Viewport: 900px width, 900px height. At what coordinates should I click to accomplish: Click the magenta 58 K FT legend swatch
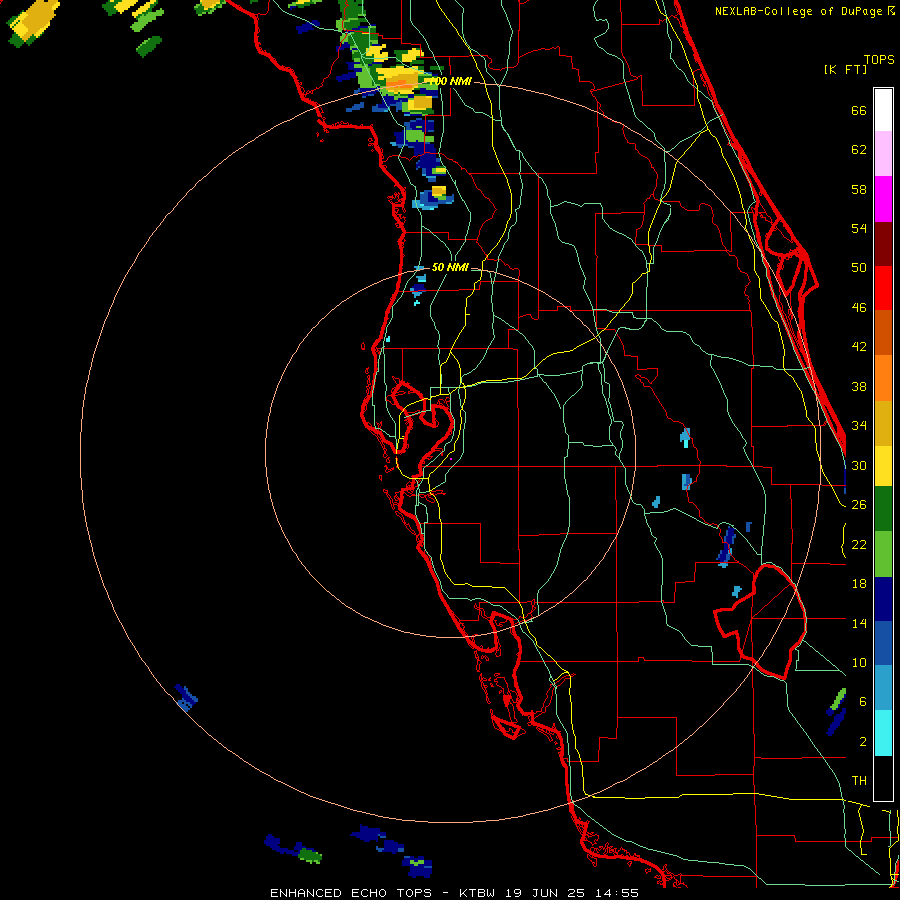883,199
